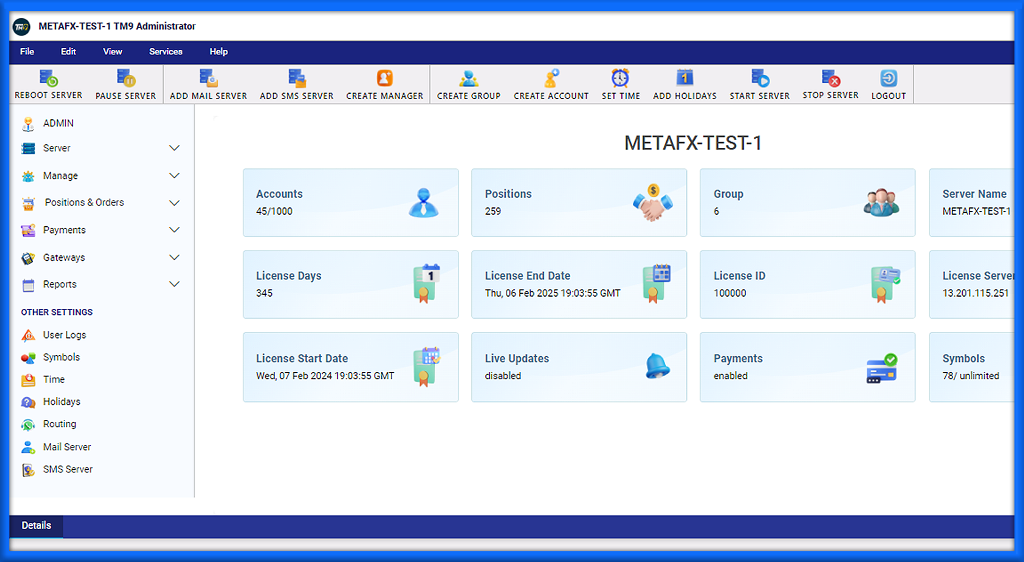
Task: Select the Live Updates status card
Action: [x=578, y=367]
